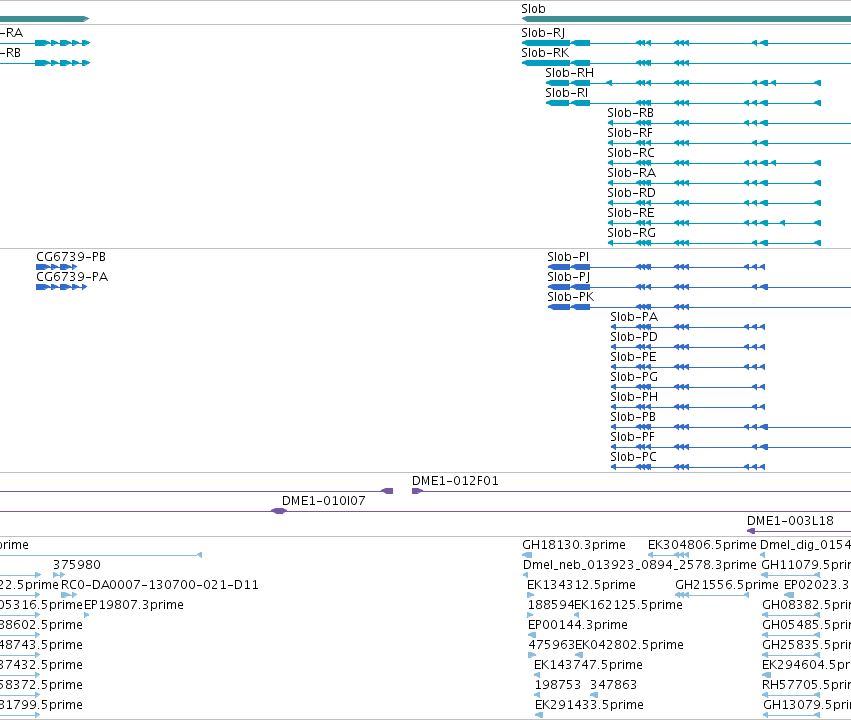Viewport: 851px width, 720px height.
Task: Click the Slob gene label
Action: (x=533, y=9)
